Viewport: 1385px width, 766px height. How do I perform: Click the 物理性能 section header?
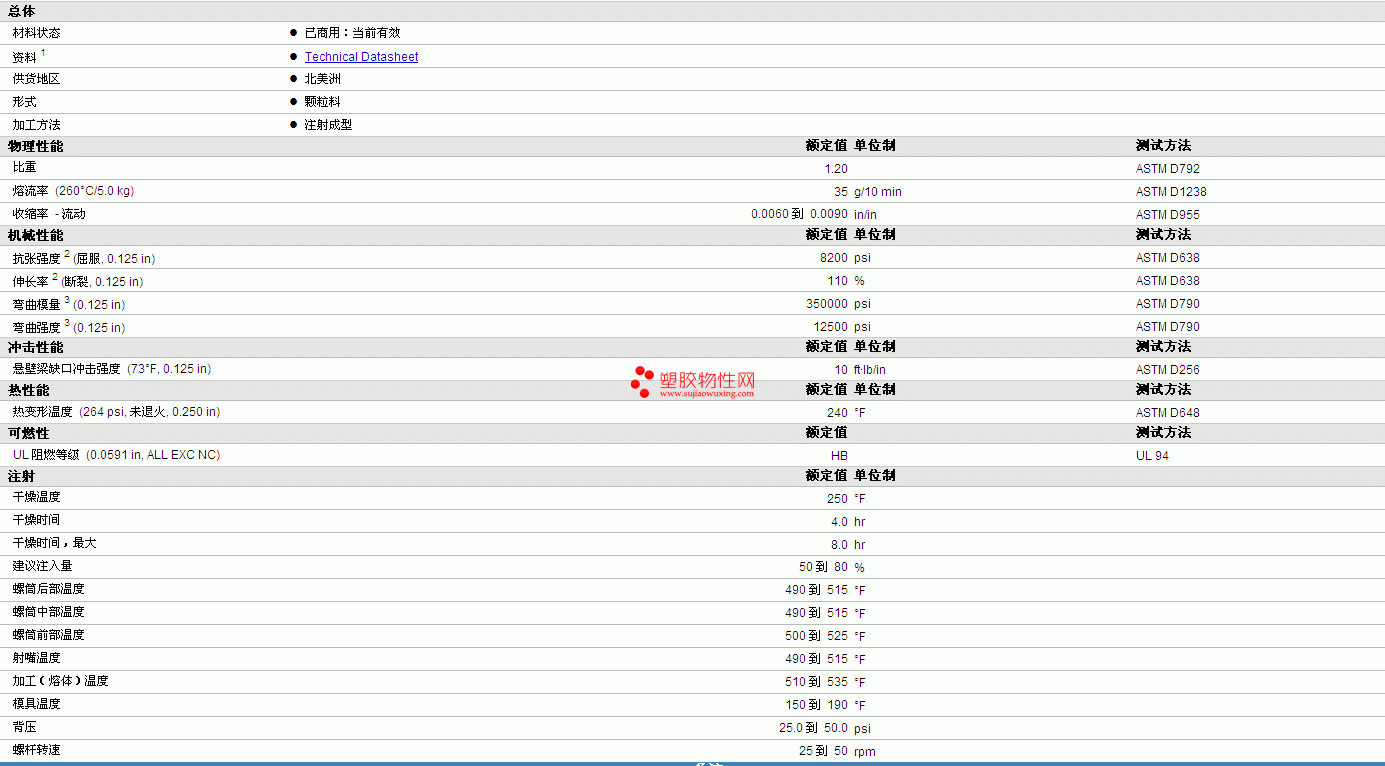[x=35, y=146]
